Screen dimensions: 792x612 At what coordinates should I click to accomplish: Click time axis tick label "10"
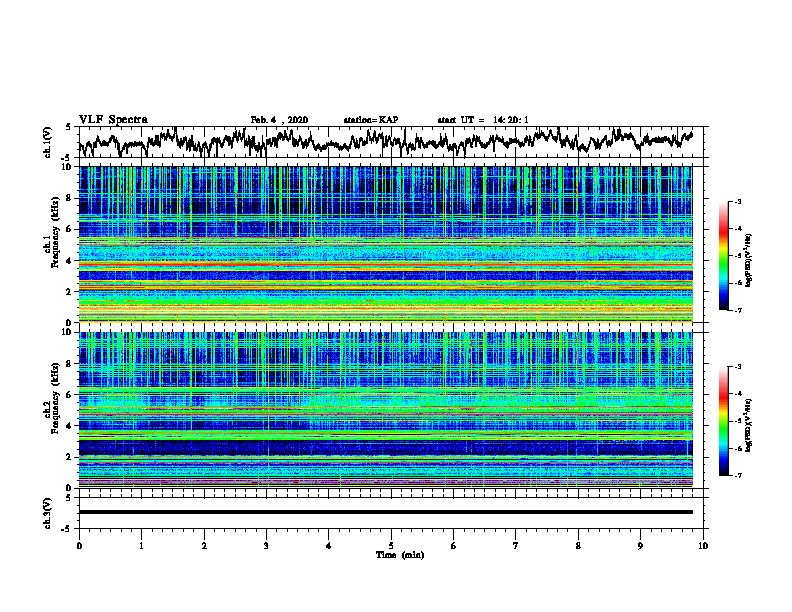(703, 546)
